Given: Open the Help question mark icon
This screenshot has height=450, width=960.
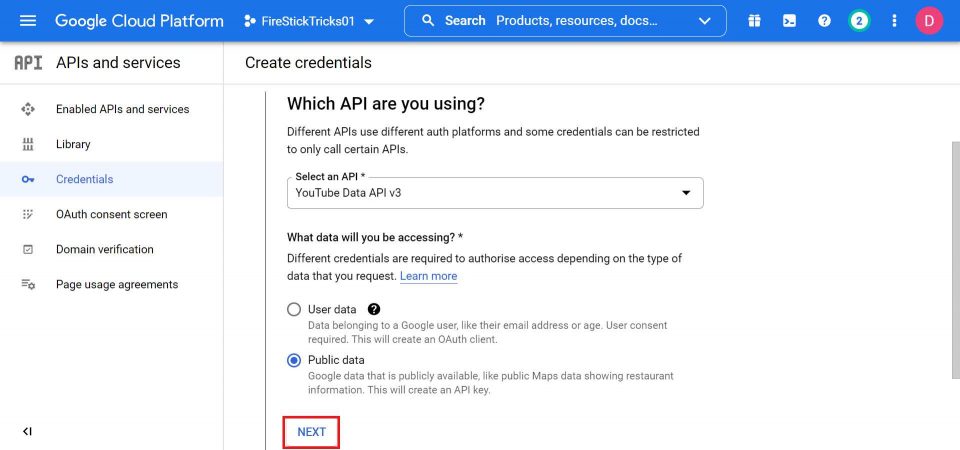Looking at the screenshot, I should (x=825, y=21).
